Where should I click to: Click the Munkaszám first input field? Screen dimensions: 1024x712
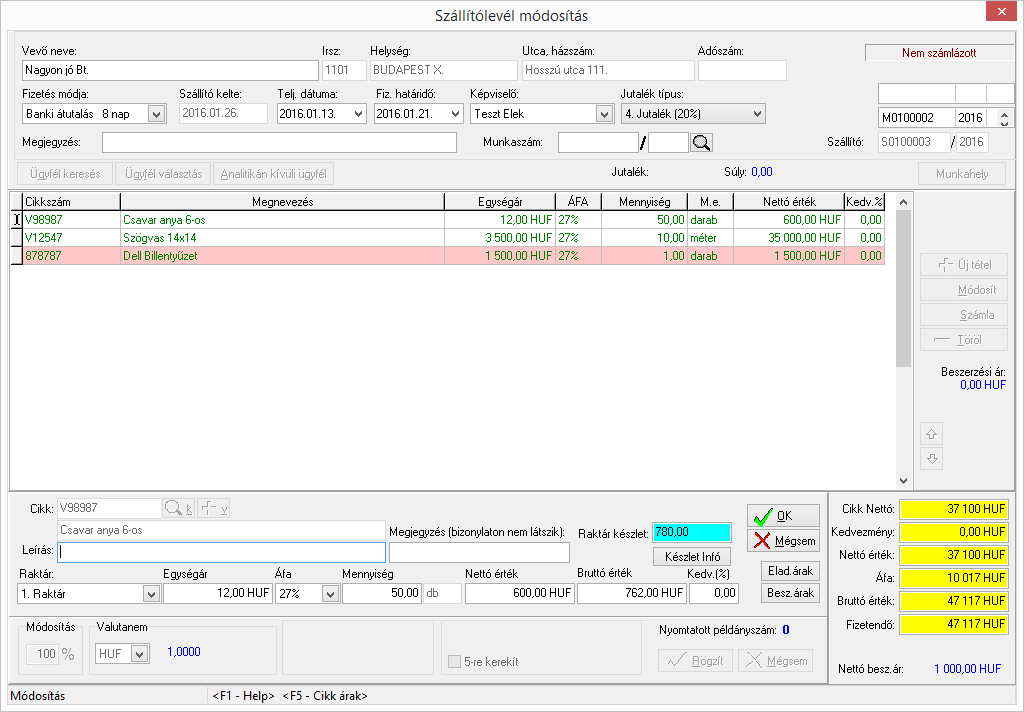598,142
